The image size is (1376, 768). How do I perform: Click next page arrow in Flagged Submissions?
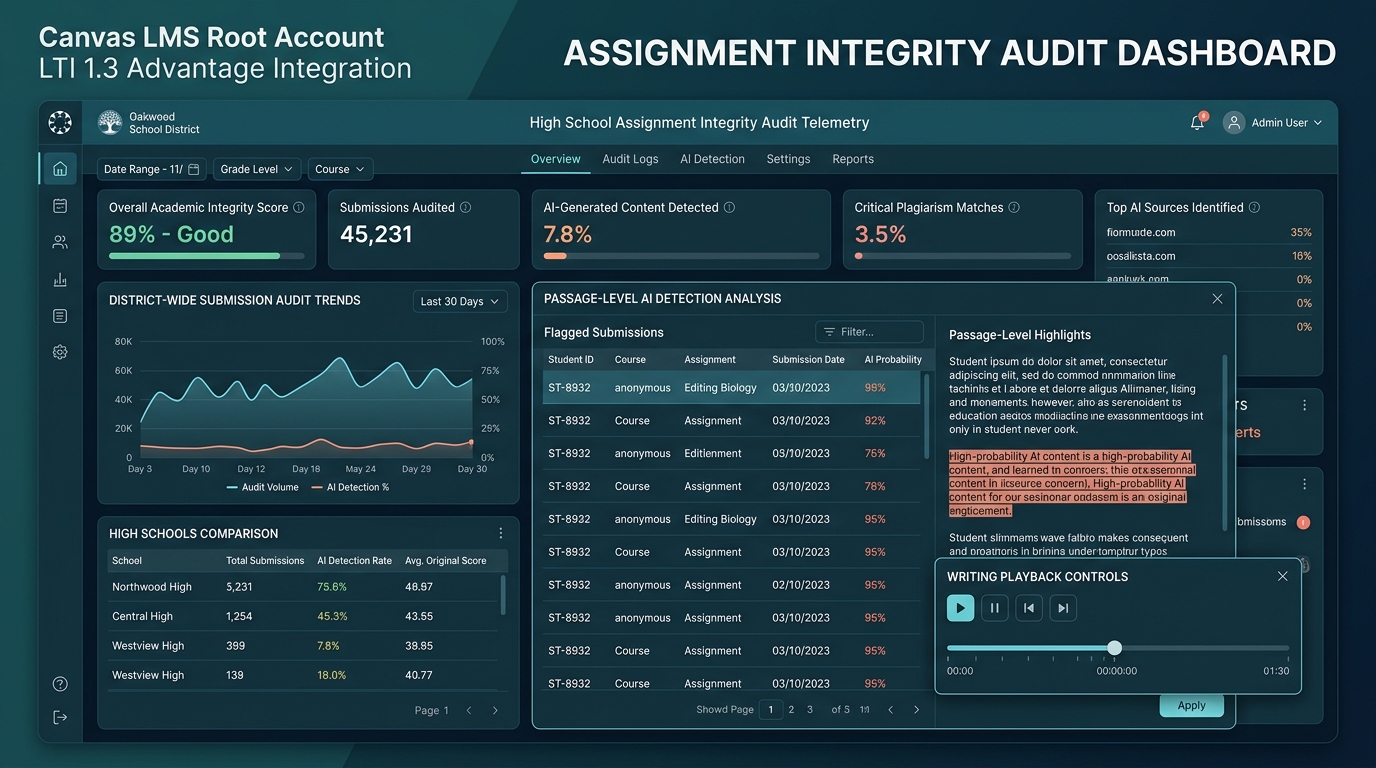point(917,710)
